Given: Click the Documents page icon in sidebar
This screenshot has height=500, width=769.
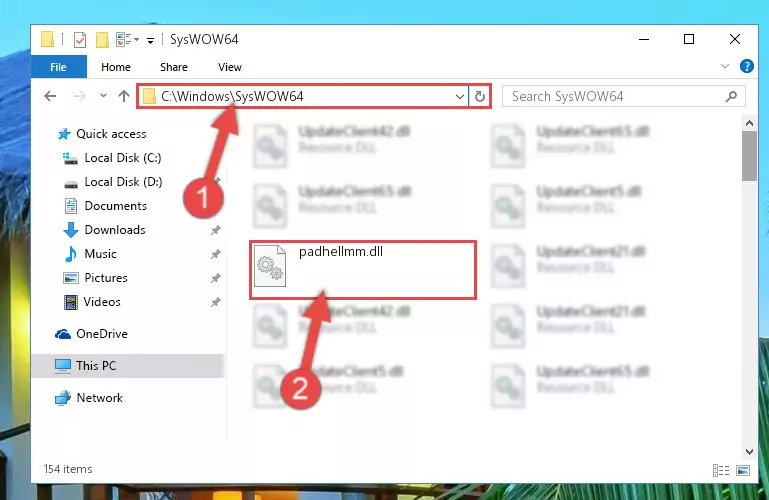Looking at the screenshot, I should point(71,206).
